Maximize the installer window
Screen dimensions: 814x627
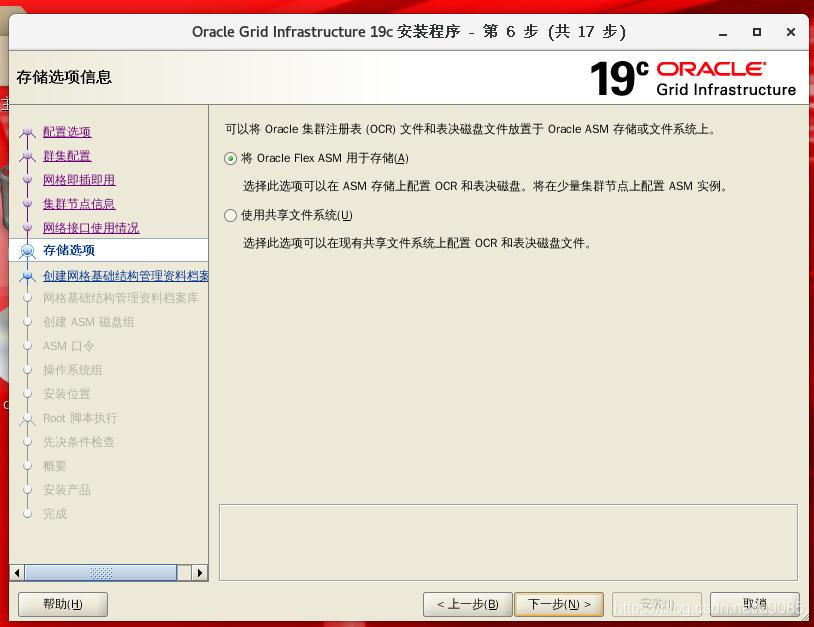(757, 32)
